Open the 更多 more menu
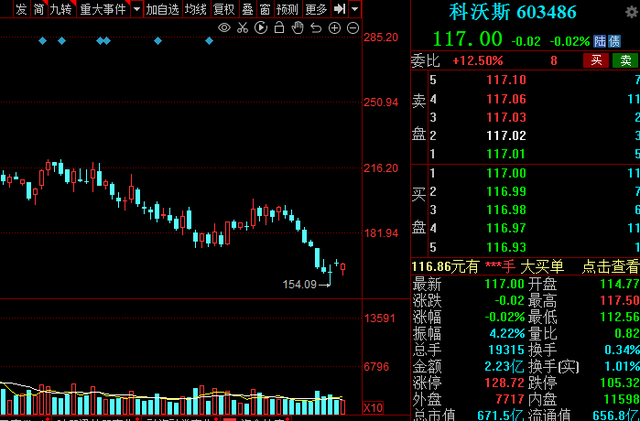640x421 pixels. coord(316,9)
